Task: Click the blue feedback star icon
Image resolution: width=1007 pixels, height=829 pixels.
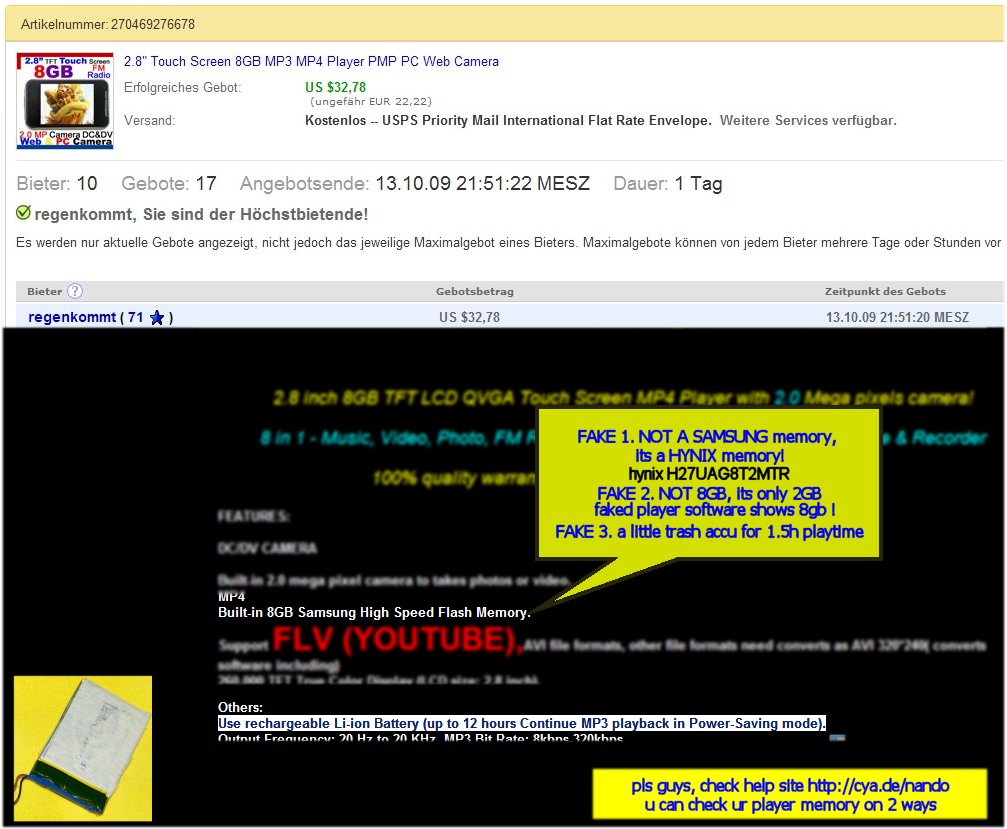Action: click(157, 318)
